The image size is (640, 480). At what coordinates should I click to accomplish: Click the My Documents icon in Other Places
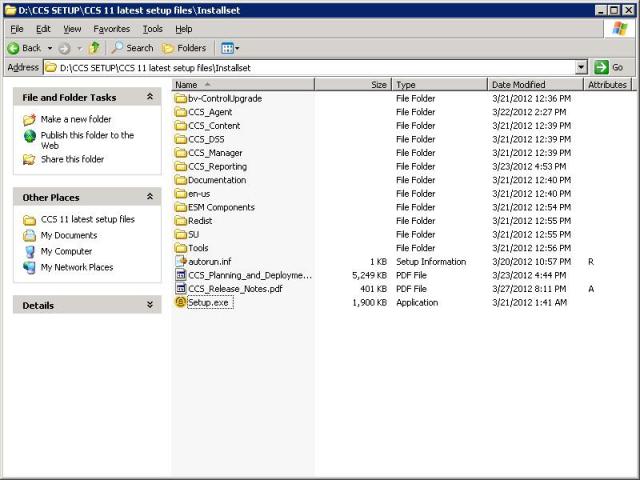point(29,236)
